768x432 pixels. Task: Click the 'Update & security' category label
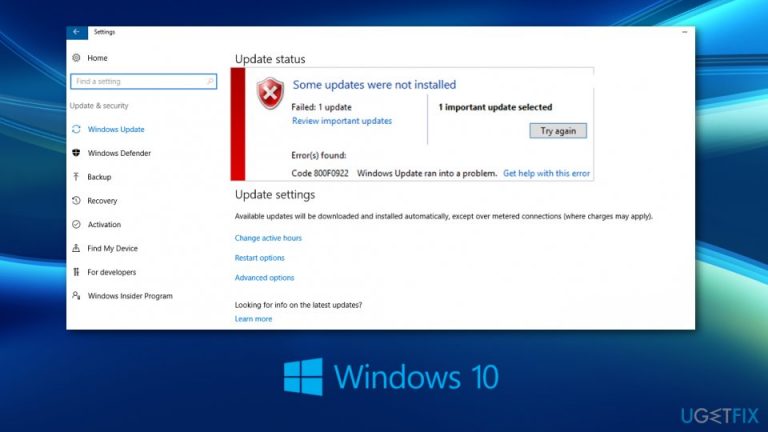(x=99, y=106)
